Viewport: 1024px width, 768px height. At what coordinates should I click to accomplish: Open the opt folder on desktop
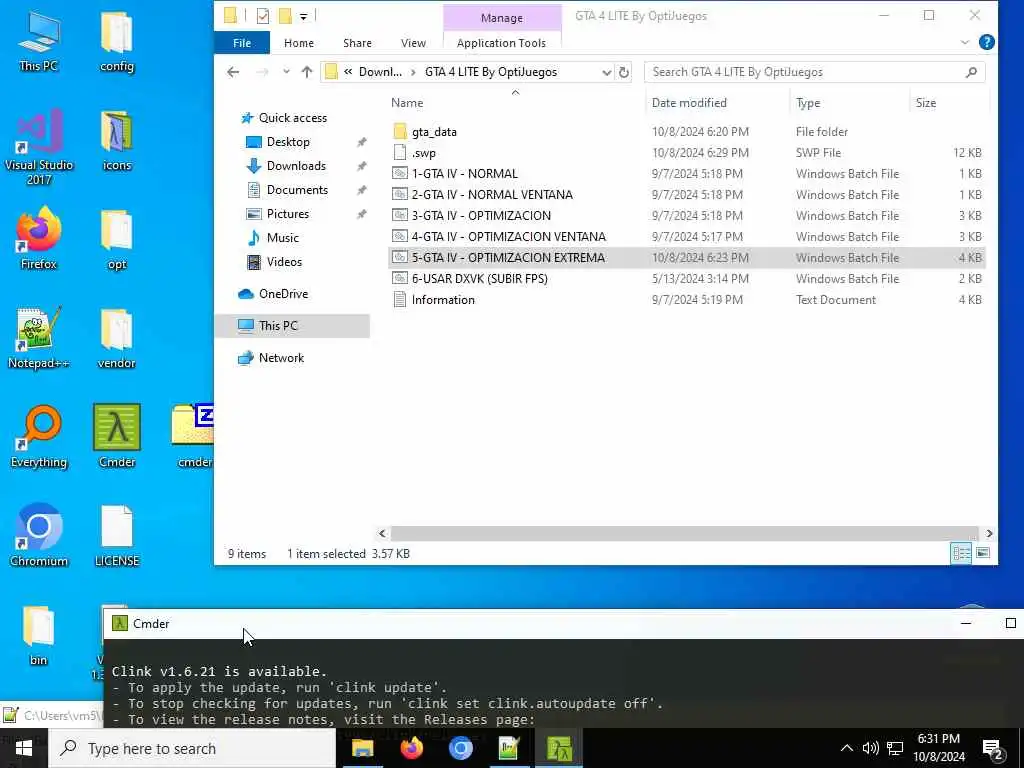pos(117,240)
